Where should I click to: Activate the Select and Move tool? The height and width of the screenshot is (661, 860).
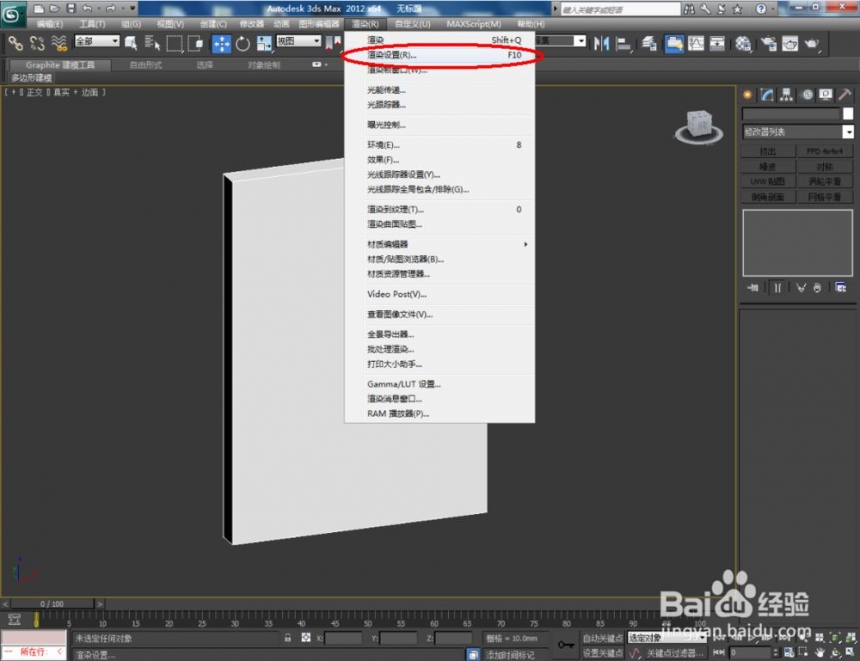click(222, 44)
